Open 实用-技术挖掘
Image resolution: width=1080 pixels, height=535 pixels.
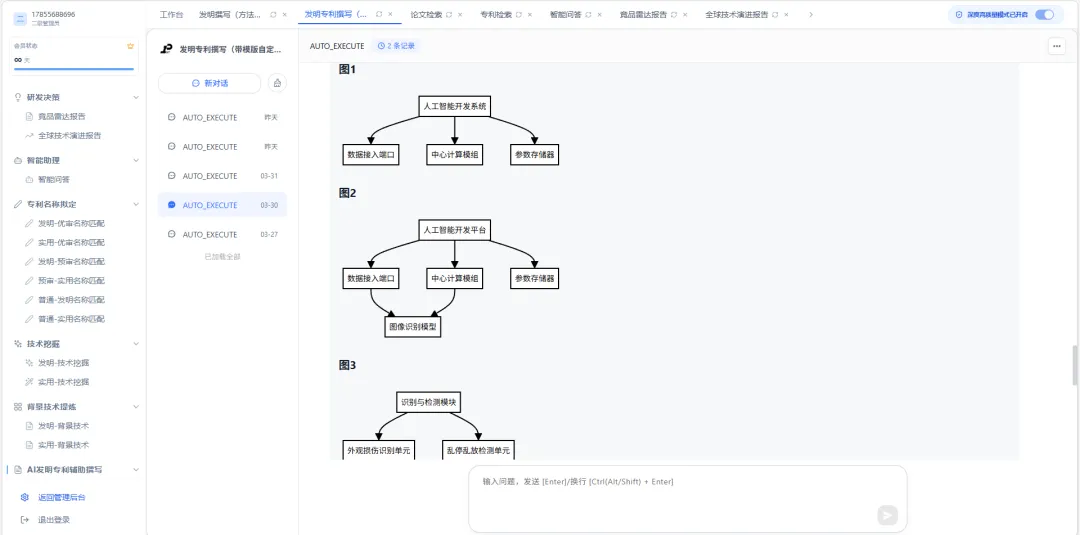[x=63, y=382]
